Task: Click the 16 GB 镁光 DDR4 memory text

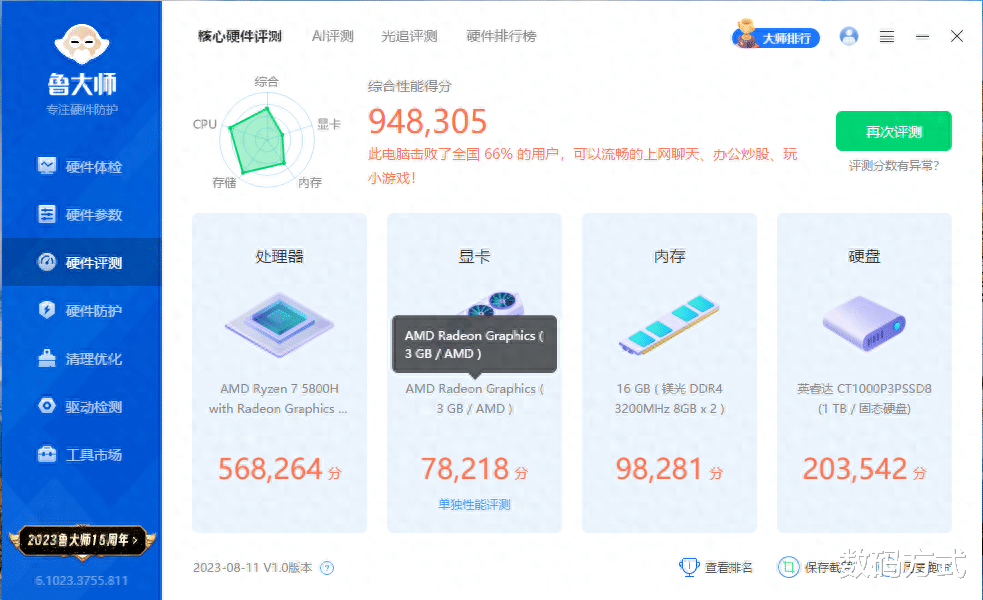Action: click(670, 399)
